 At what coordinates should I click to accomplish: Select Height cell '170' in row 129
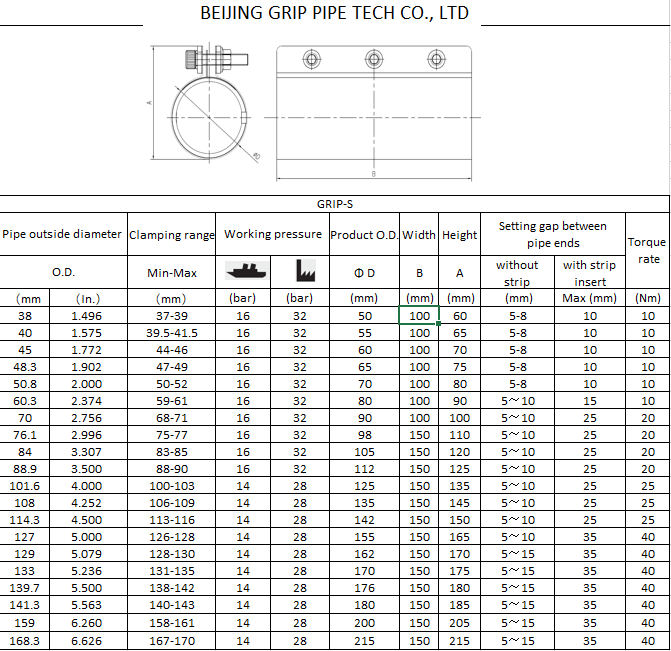[x=460, y=554]
